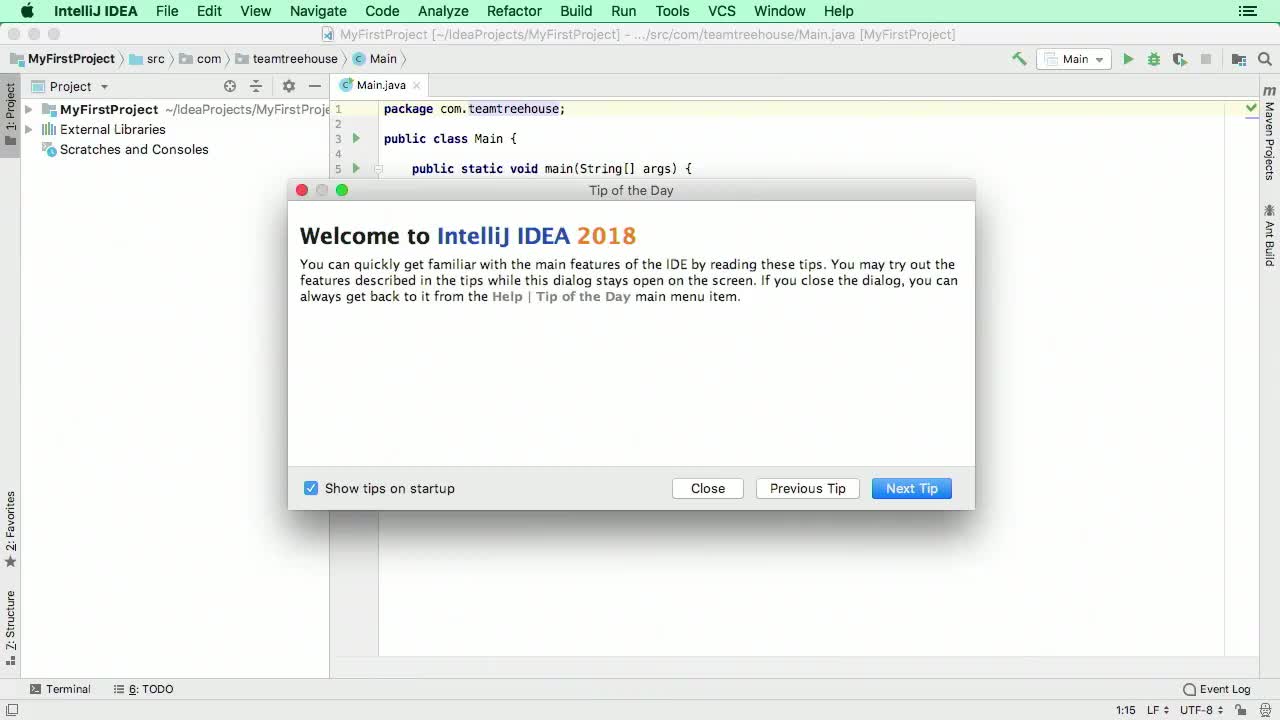Open the 2: Favorites side tab
Viewport: 1280px width, 720px height.
[x=10, y=529]
